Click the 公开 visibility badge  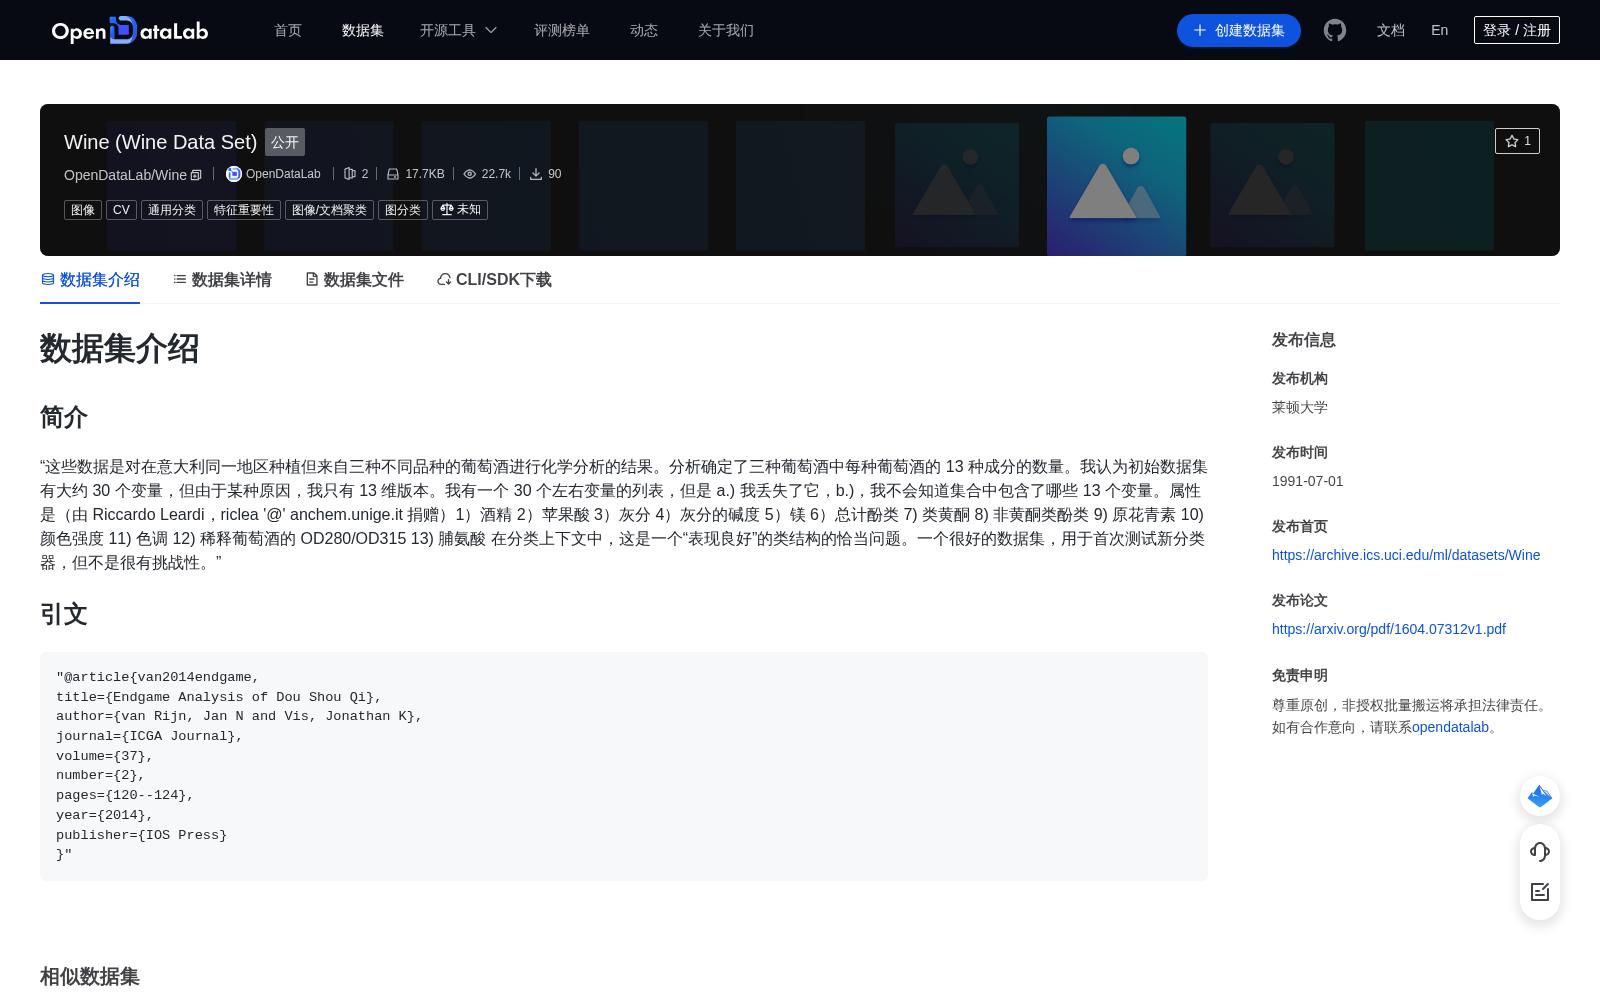[285, 142]
